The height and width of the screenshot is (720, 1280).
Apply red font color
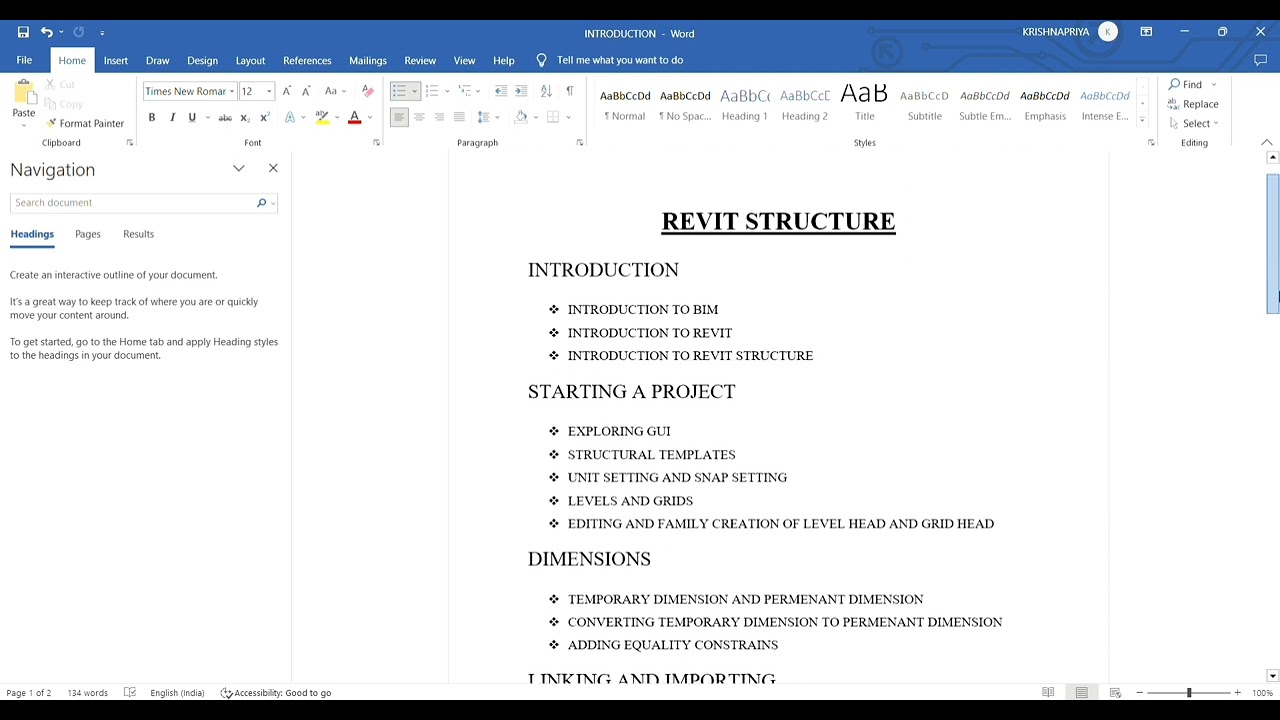coord(354,117)
